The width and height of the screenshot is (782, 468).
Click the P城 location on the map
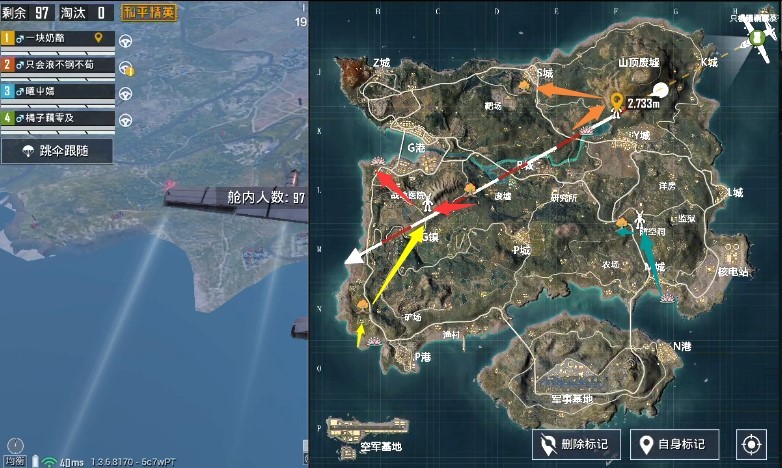(x=522, y=250)
